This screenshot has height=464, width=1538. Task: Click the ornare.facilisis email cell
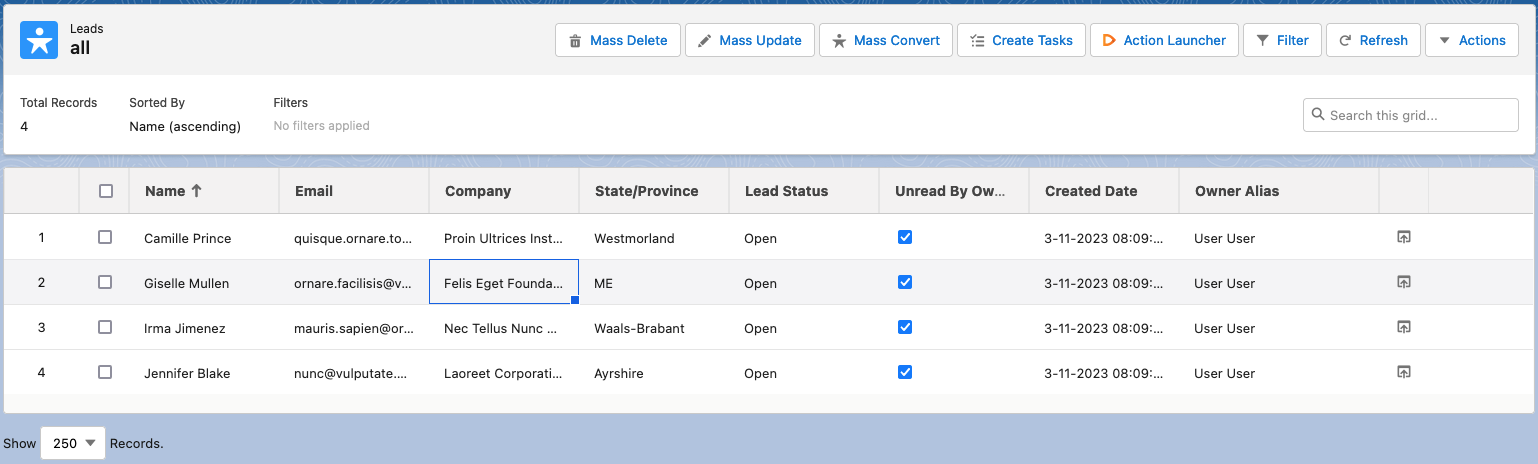pyautogui.click(x=354, y=283)
